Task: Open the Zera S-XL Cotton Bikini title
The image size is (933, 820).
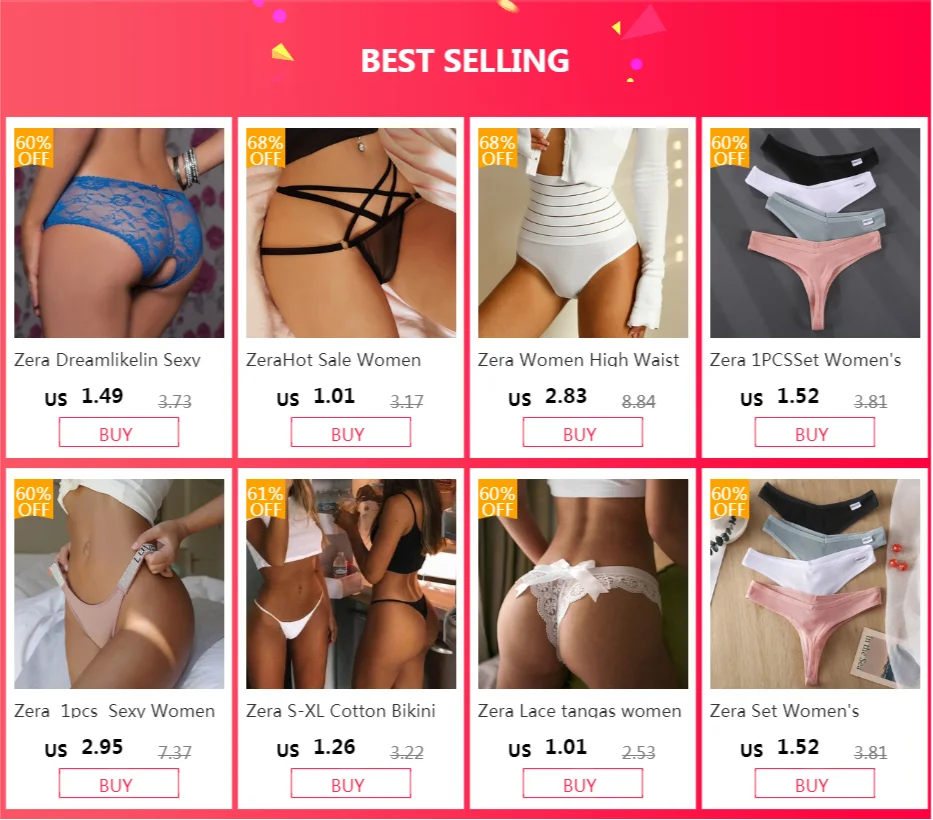Action: [x=340, y=711]
